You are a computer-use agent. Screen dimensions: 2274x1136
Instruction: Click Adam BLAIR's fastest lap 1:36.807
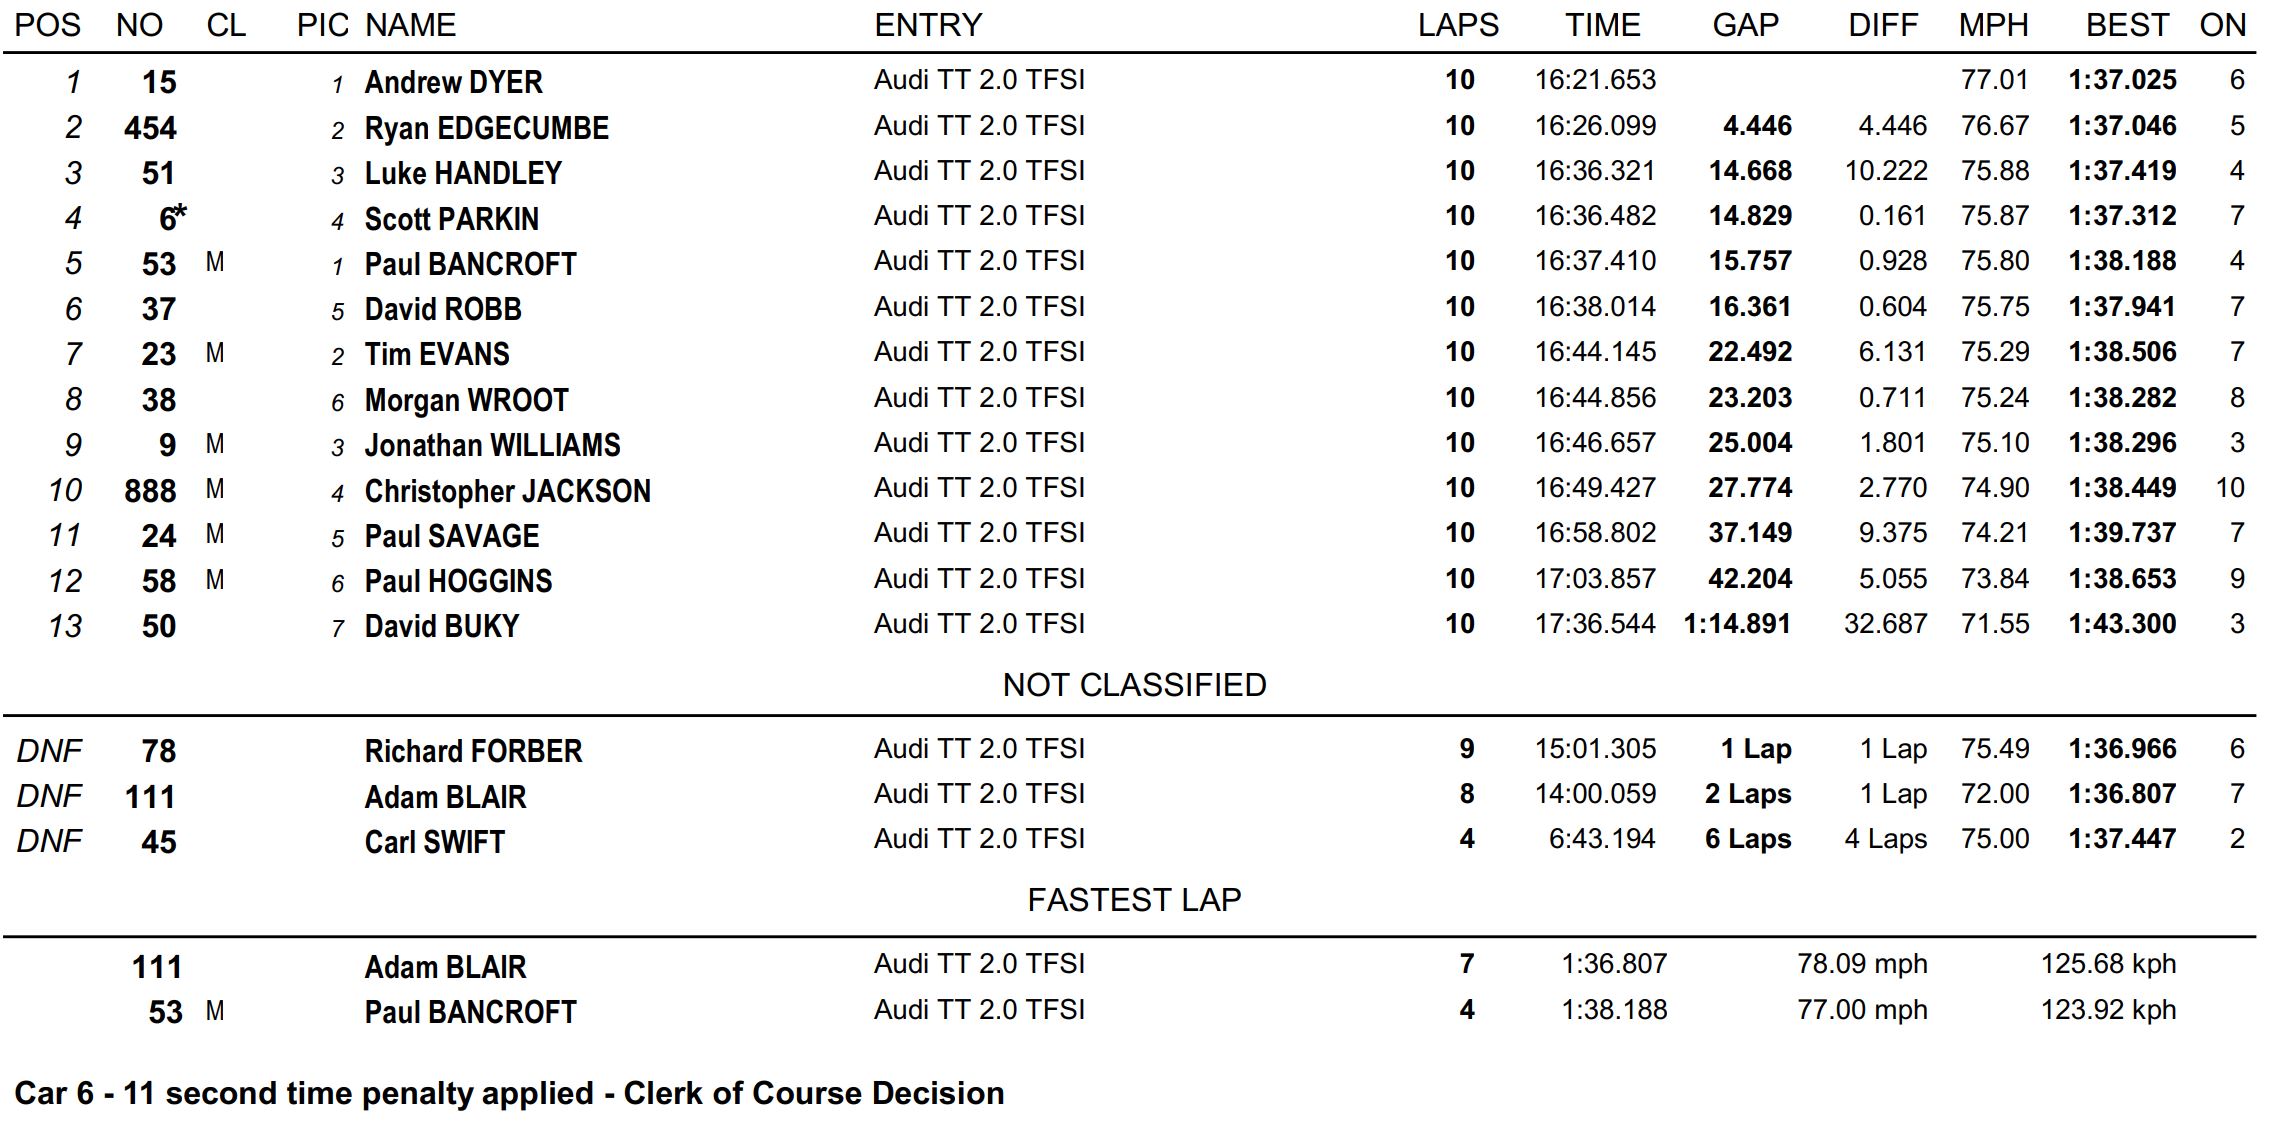(1614, 964)
